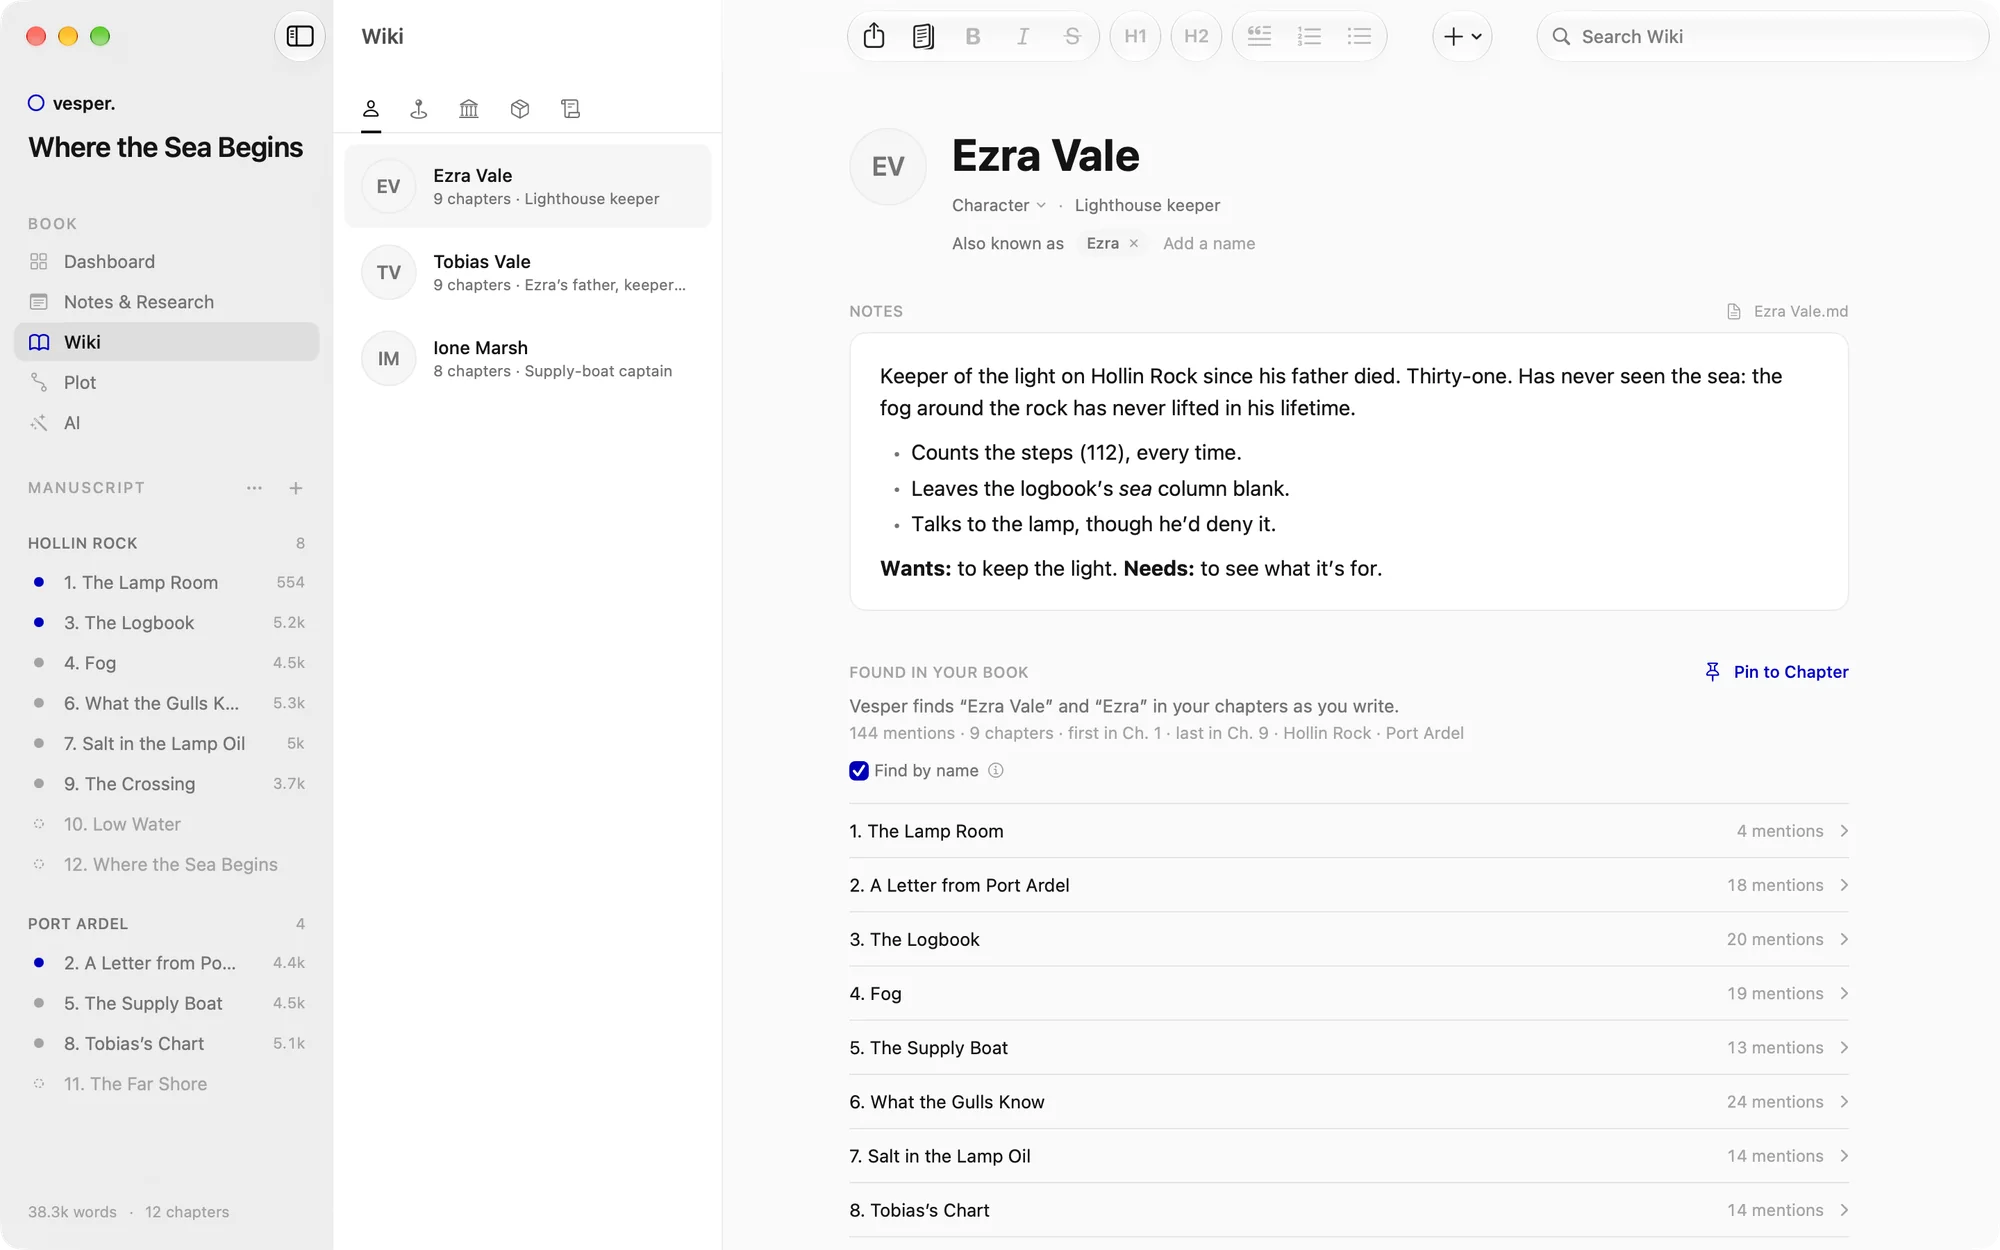
Task: Expand mentions in 1. The Lamp Room
Action: (x=1349, y=831)
